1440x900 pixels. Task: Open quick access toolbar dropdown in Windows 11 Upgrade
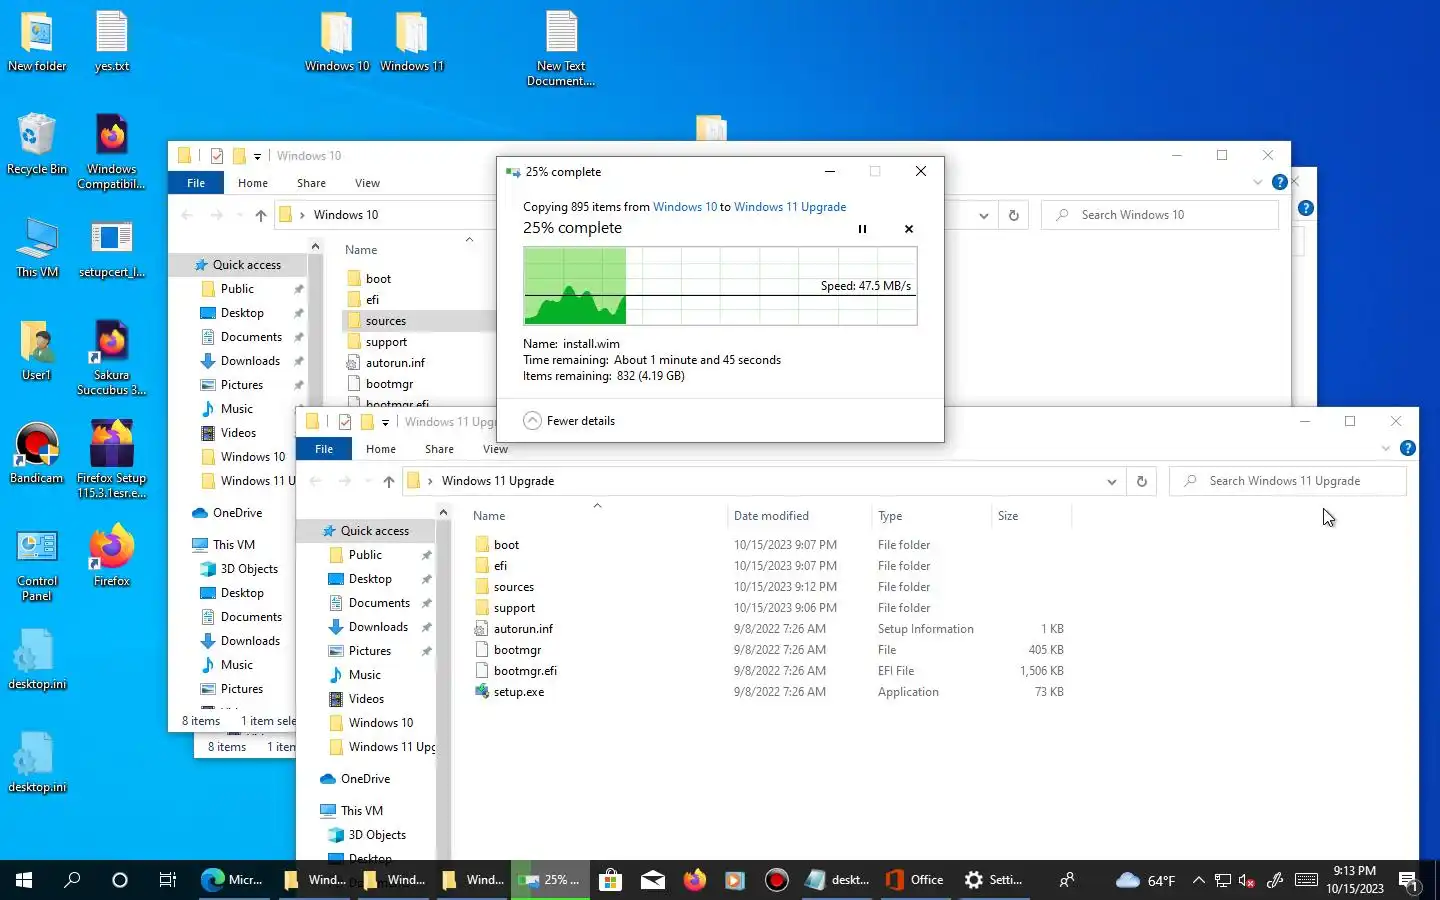tap(385, 422)
